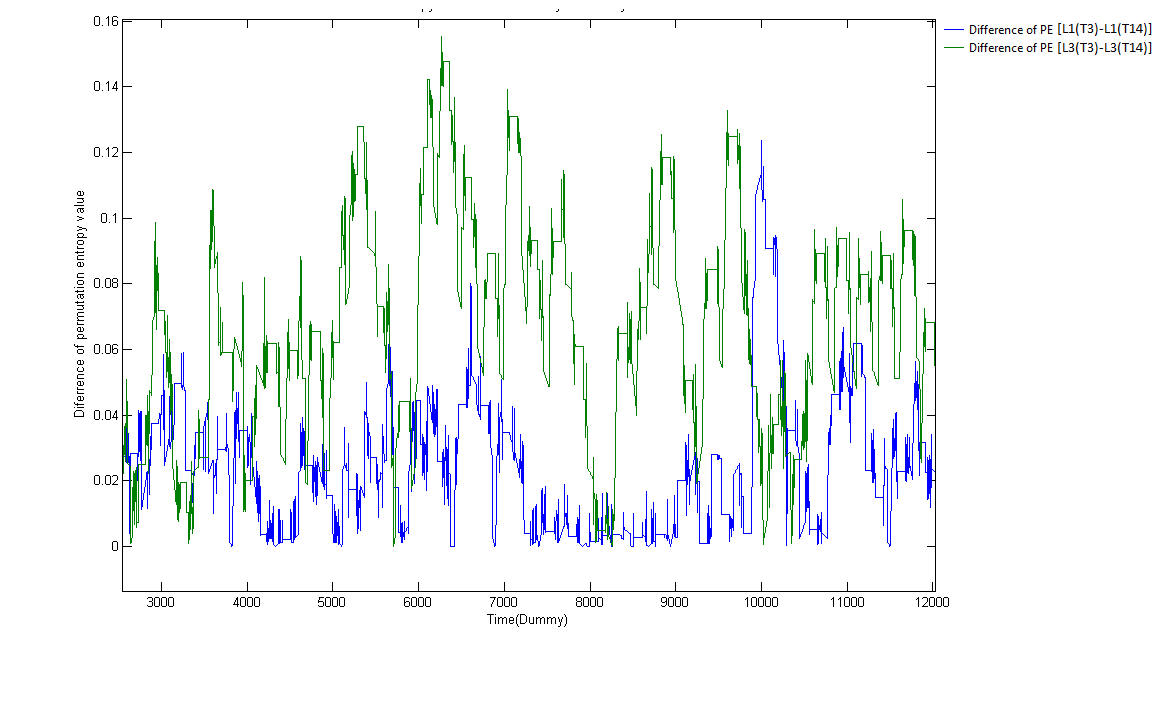1169x702 pixels.
Task: Select the green L3(T3)-L3(T14) legend entry text
Action: coord(1060,48)
